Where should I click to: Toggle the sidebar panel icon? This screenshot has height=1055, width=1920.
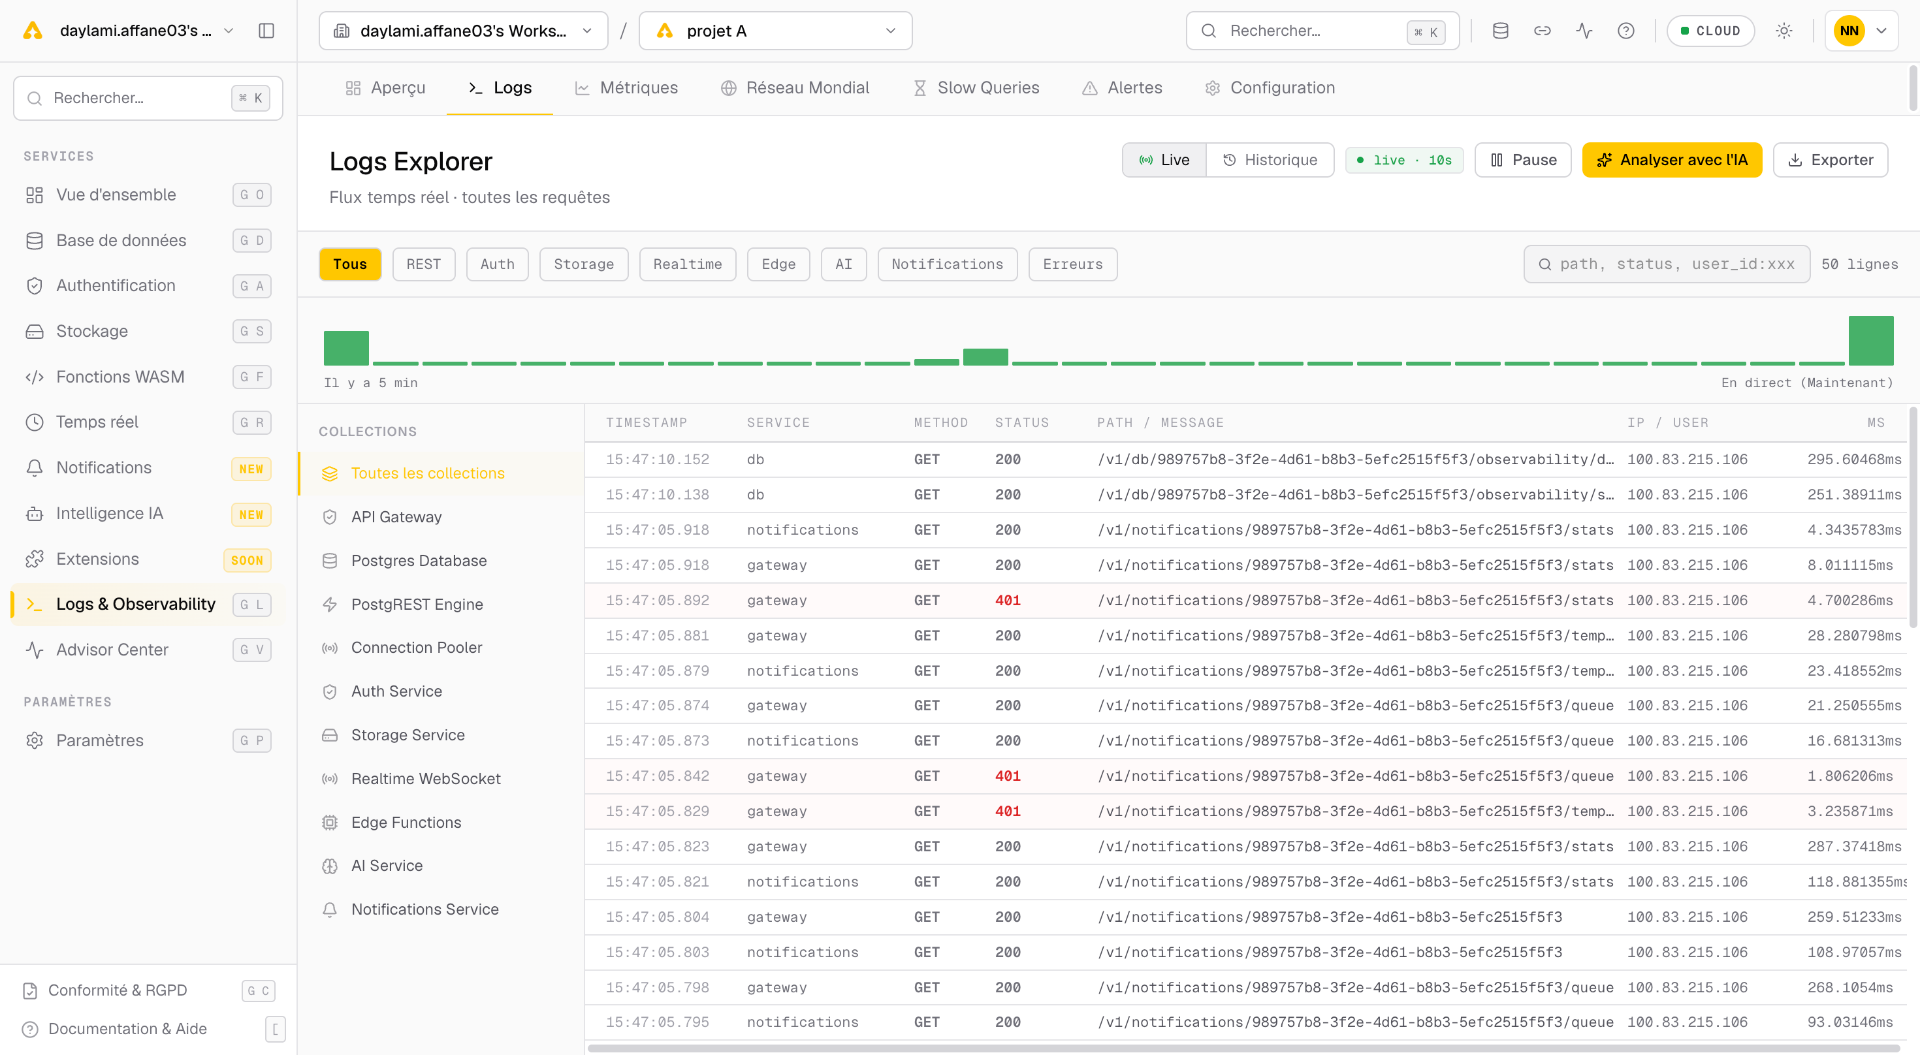(x=266, y=31)
